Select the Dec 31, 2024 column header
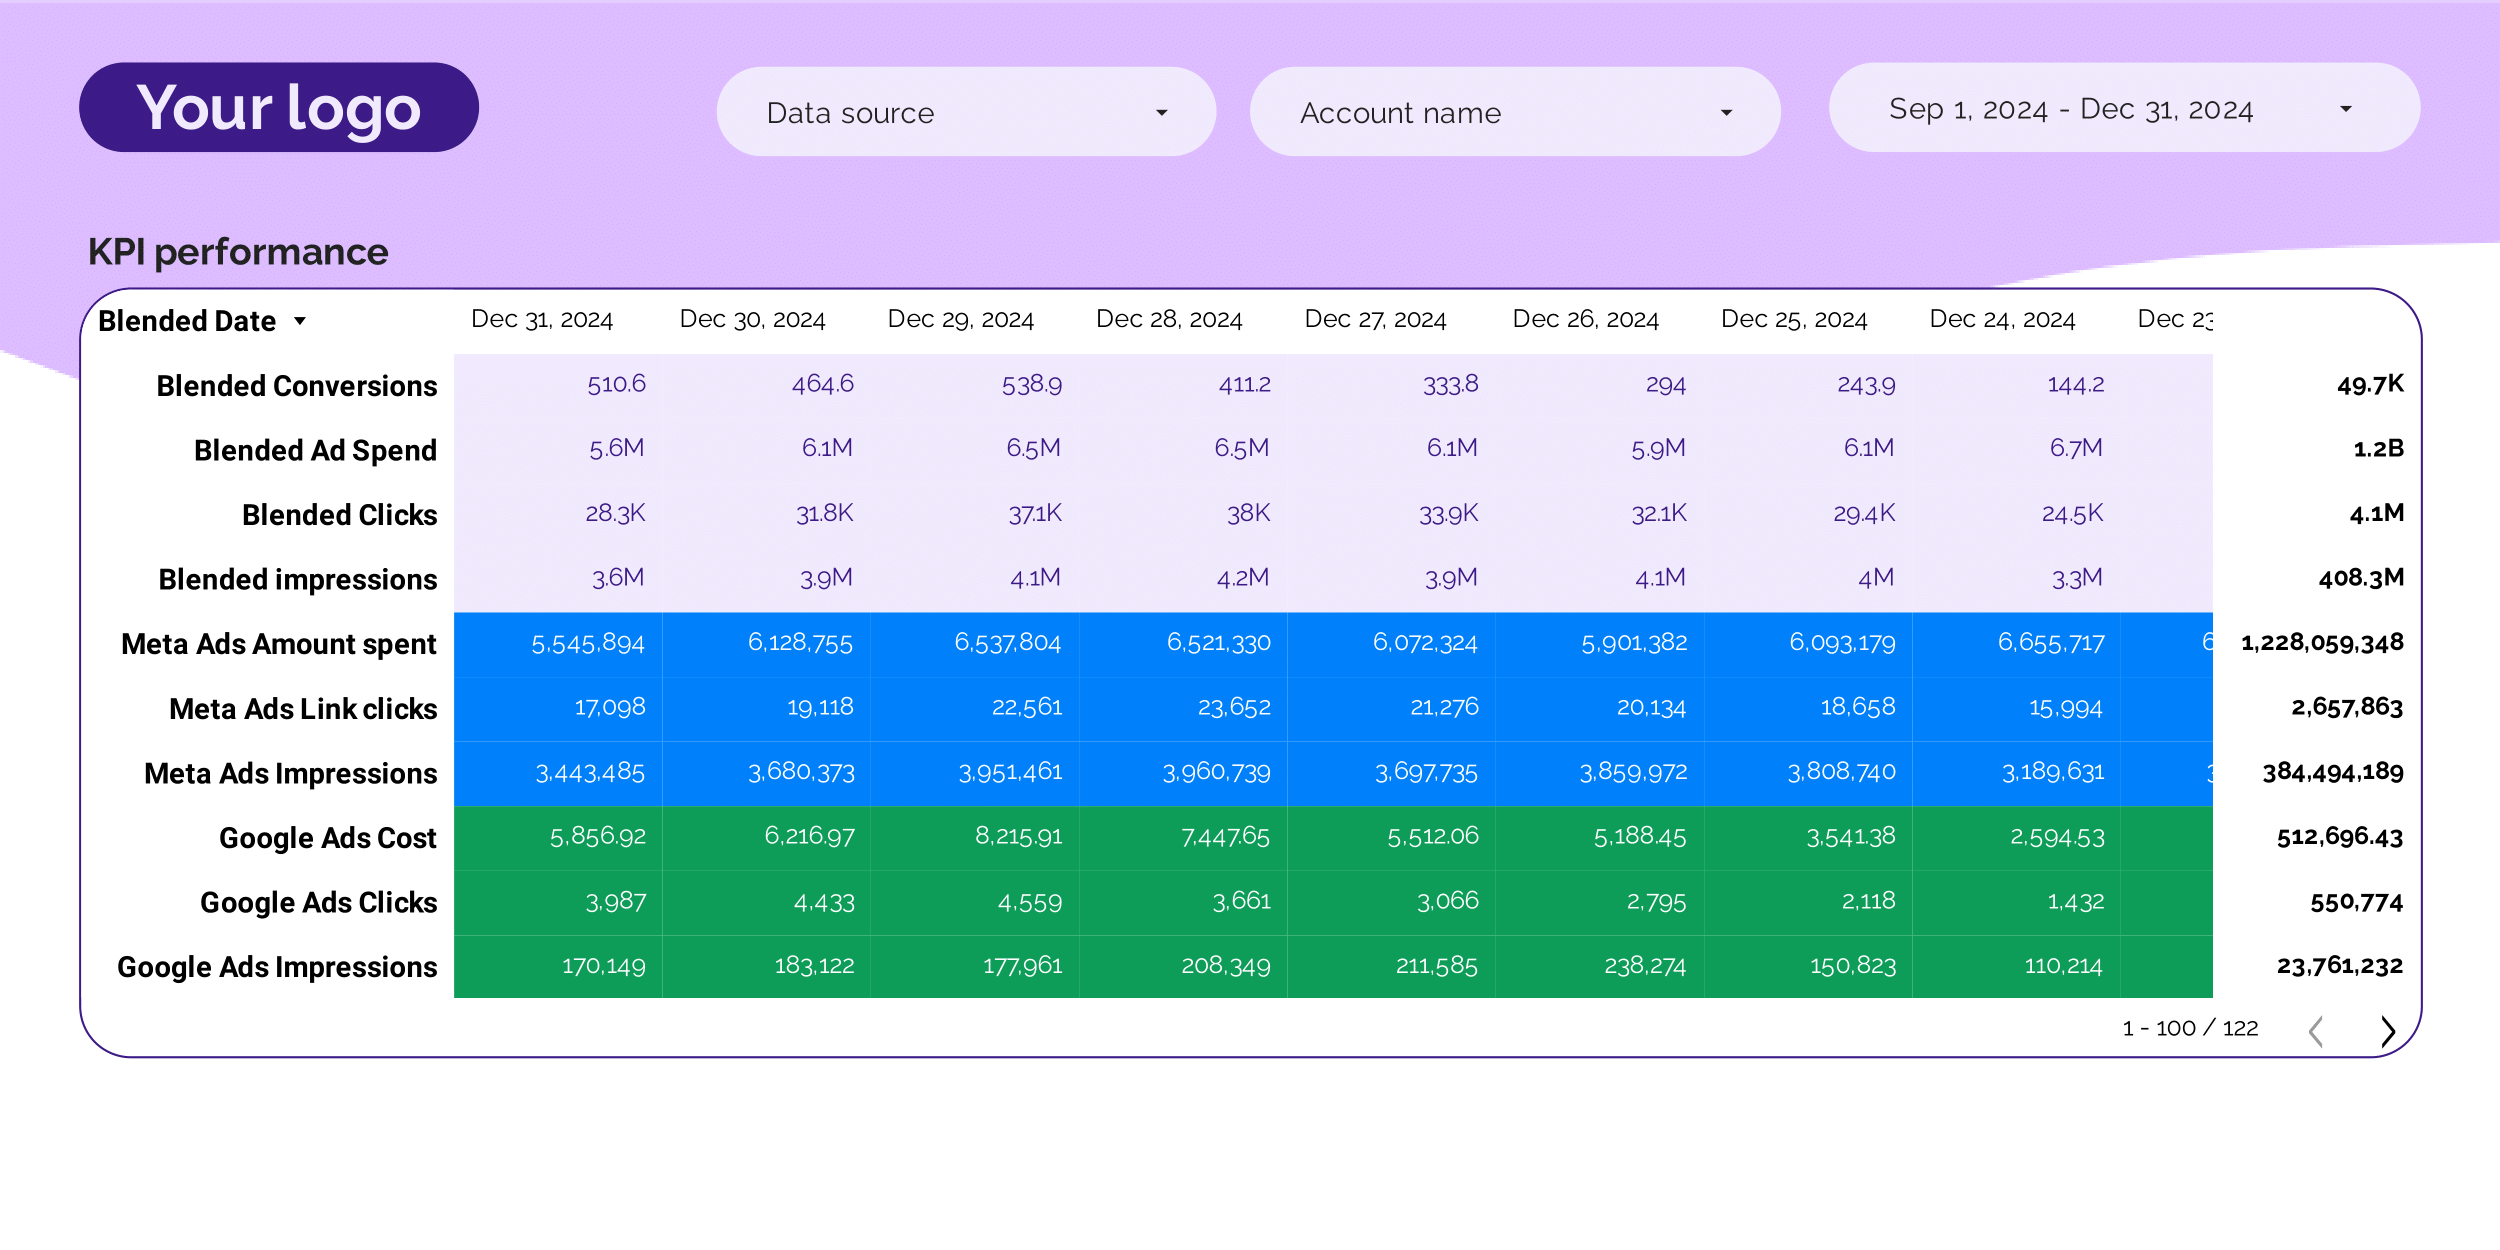Viewport: 2500px width, 1250px height. [x=543, y=319]
